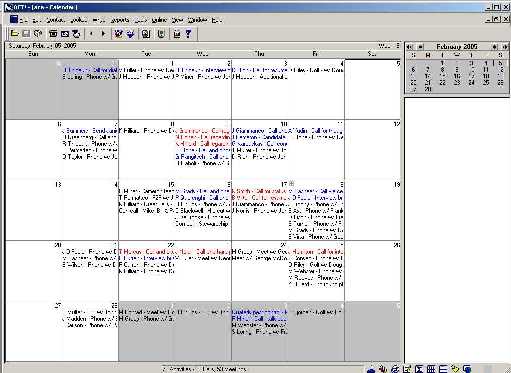
Task: Click the blue down-arrow toolbar icon
Action: [130, 34]
